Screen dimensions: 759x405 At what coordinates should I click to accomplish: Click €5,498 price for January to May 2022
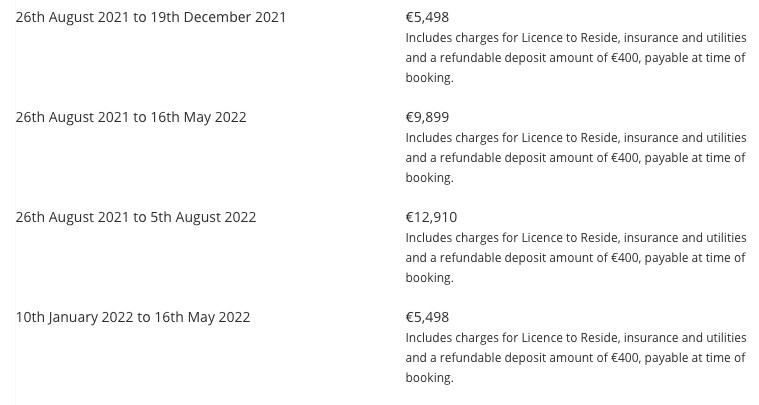(x=427, y=317)
